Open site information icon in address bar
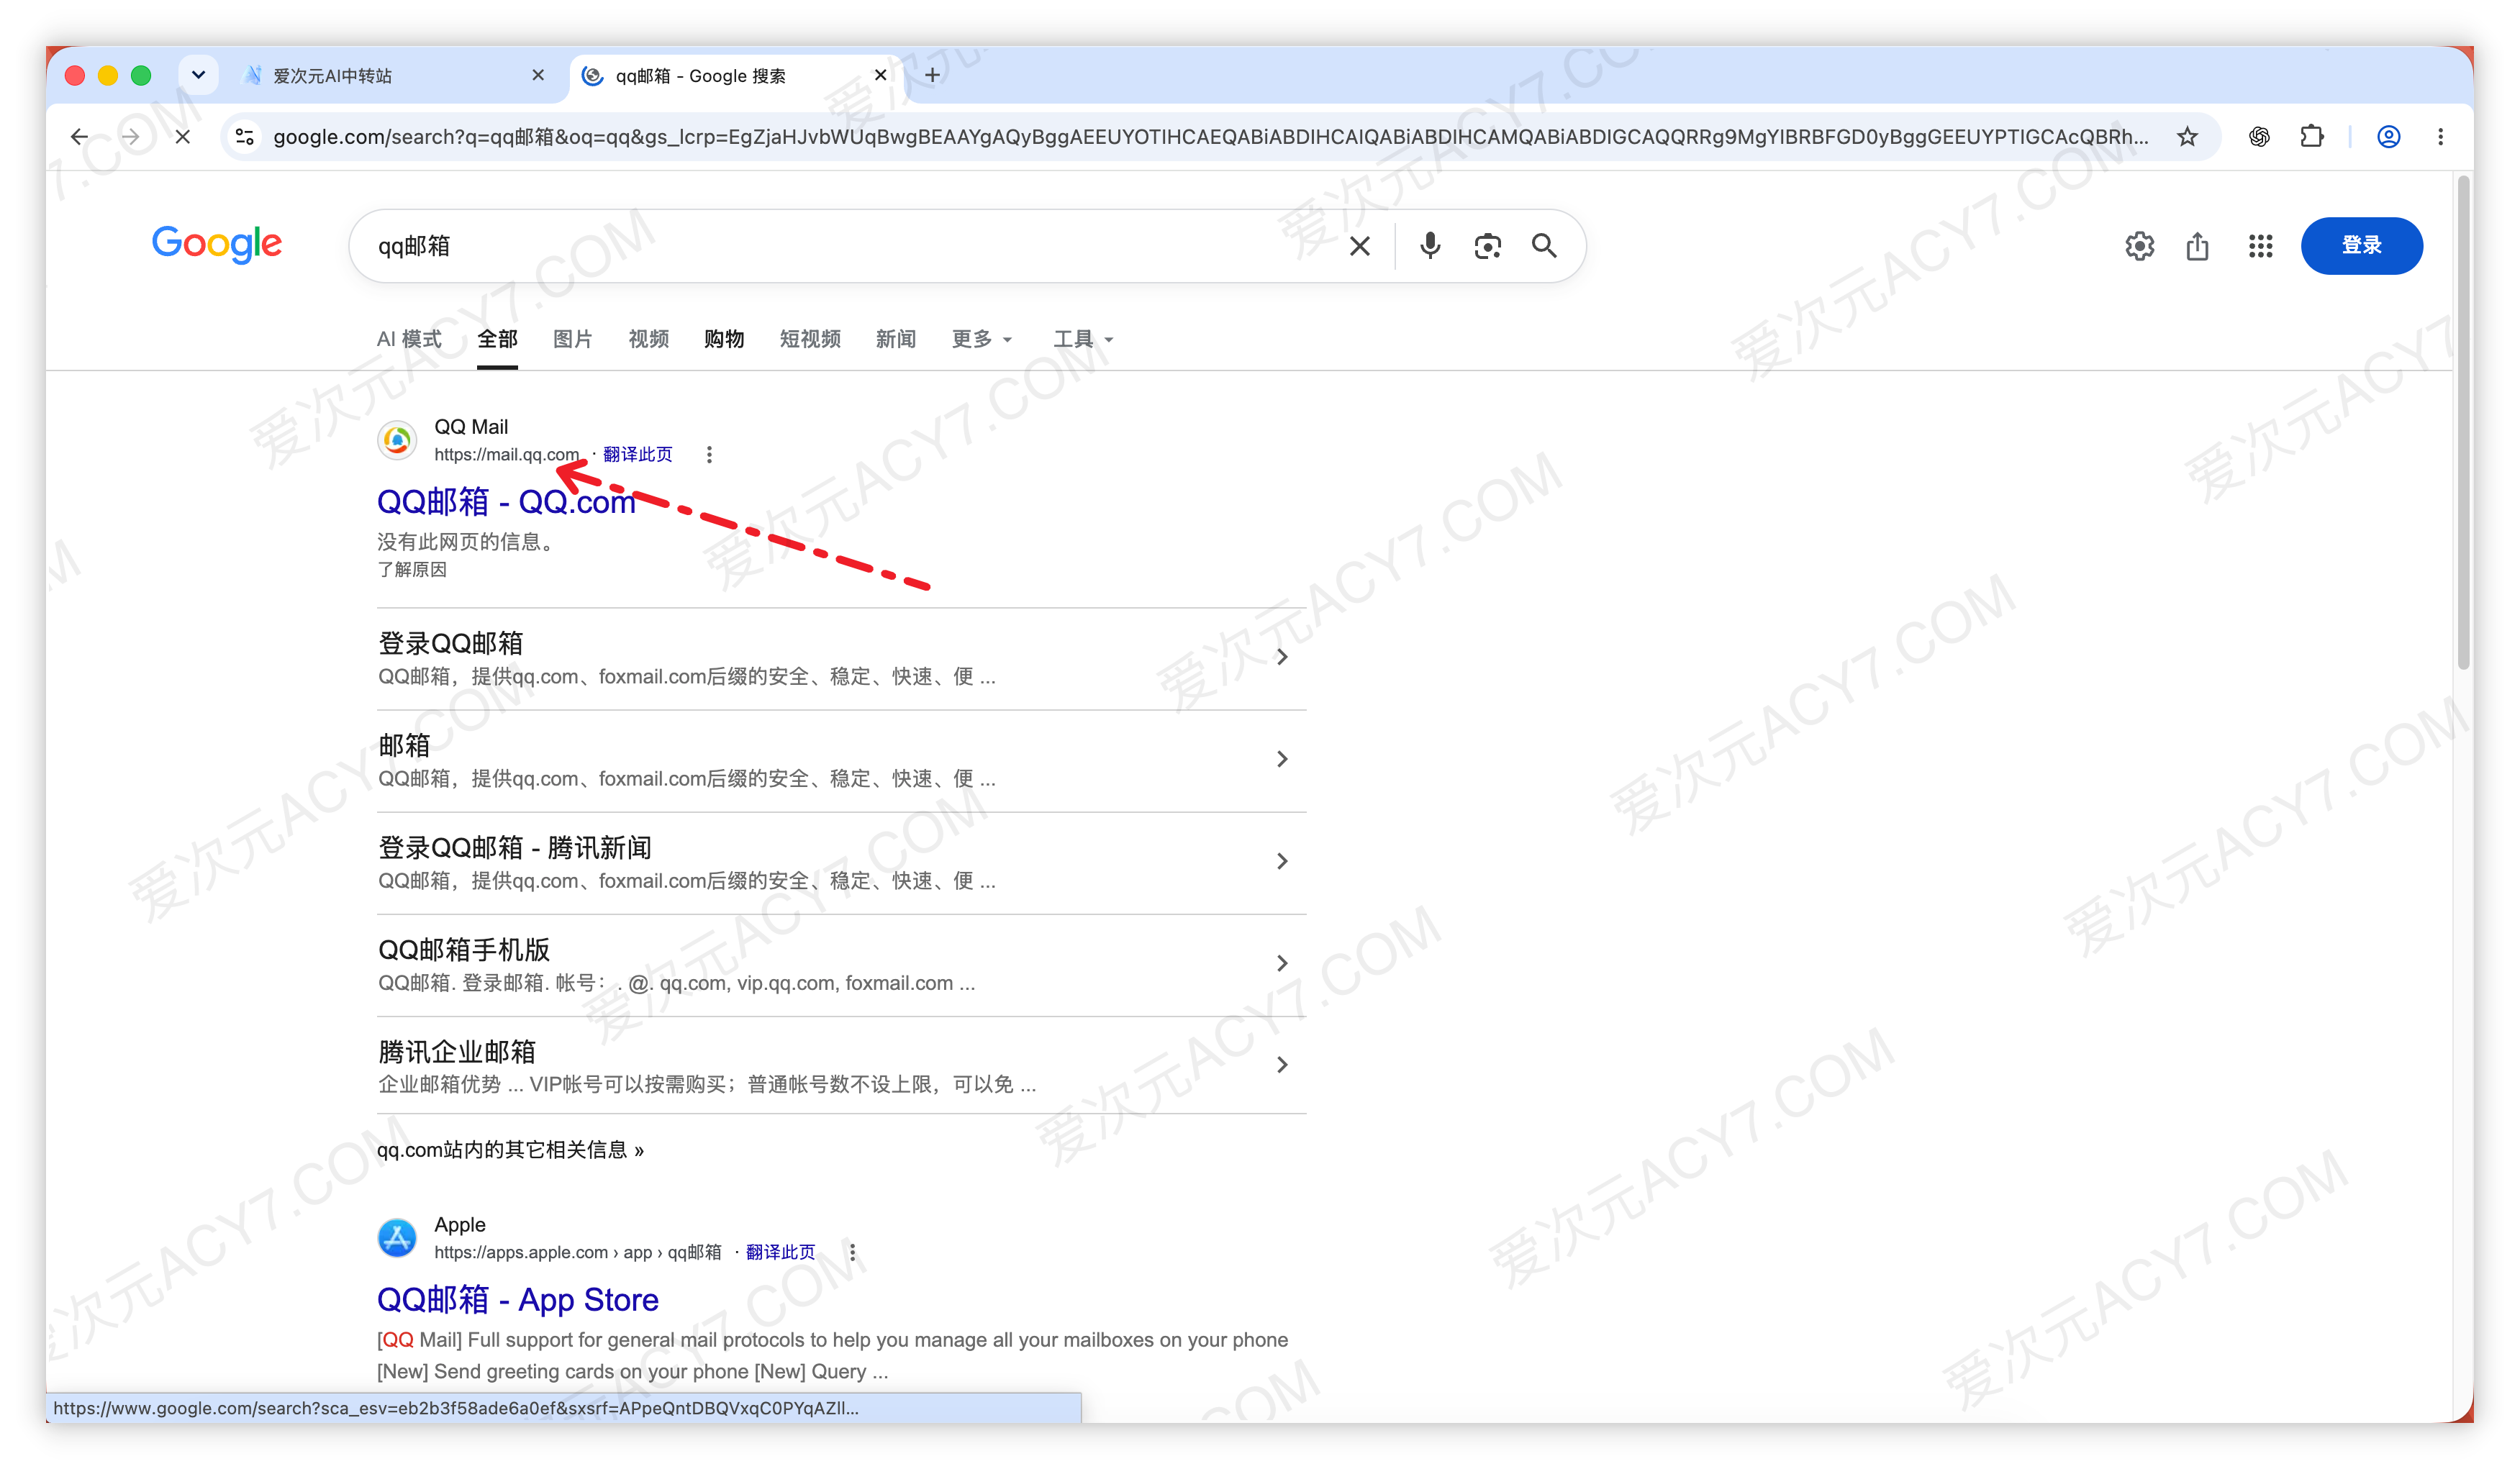The width and height of the screenshot is (2520, 1469). coord(244,137)
